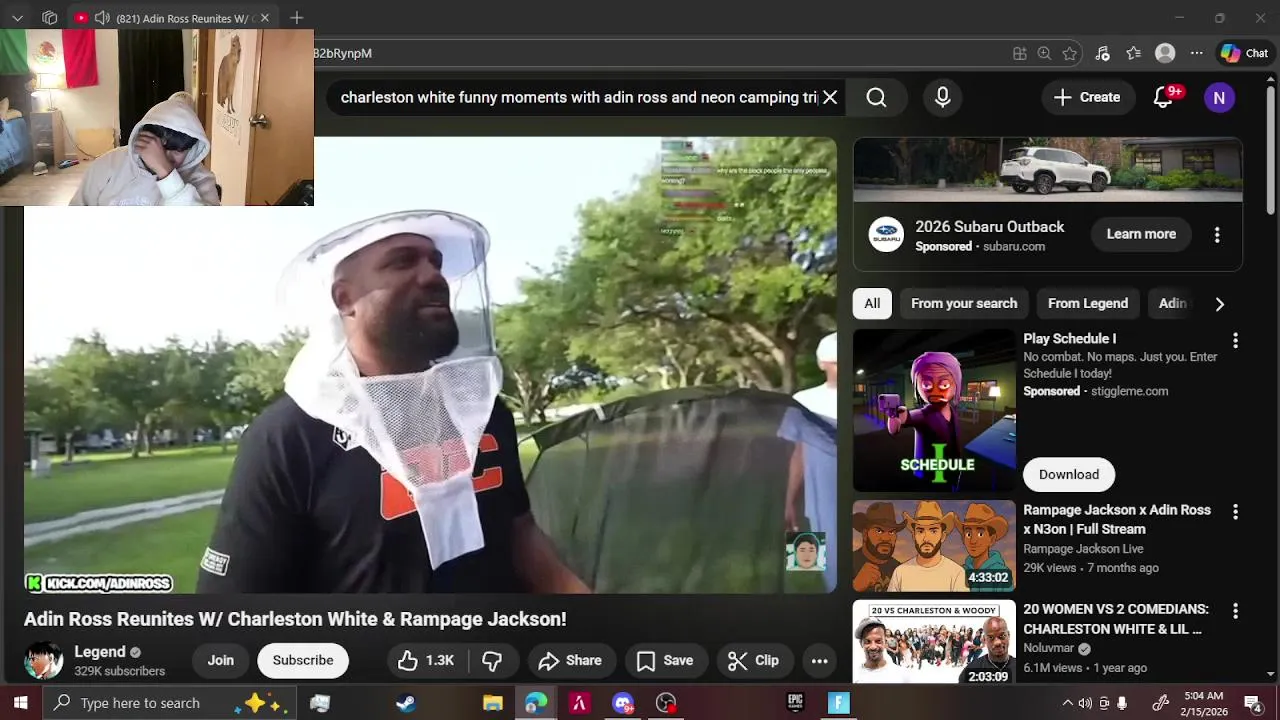The width and height of the screenshot is (1280, 720).
Task: Share the video
Action: (570, 660)
